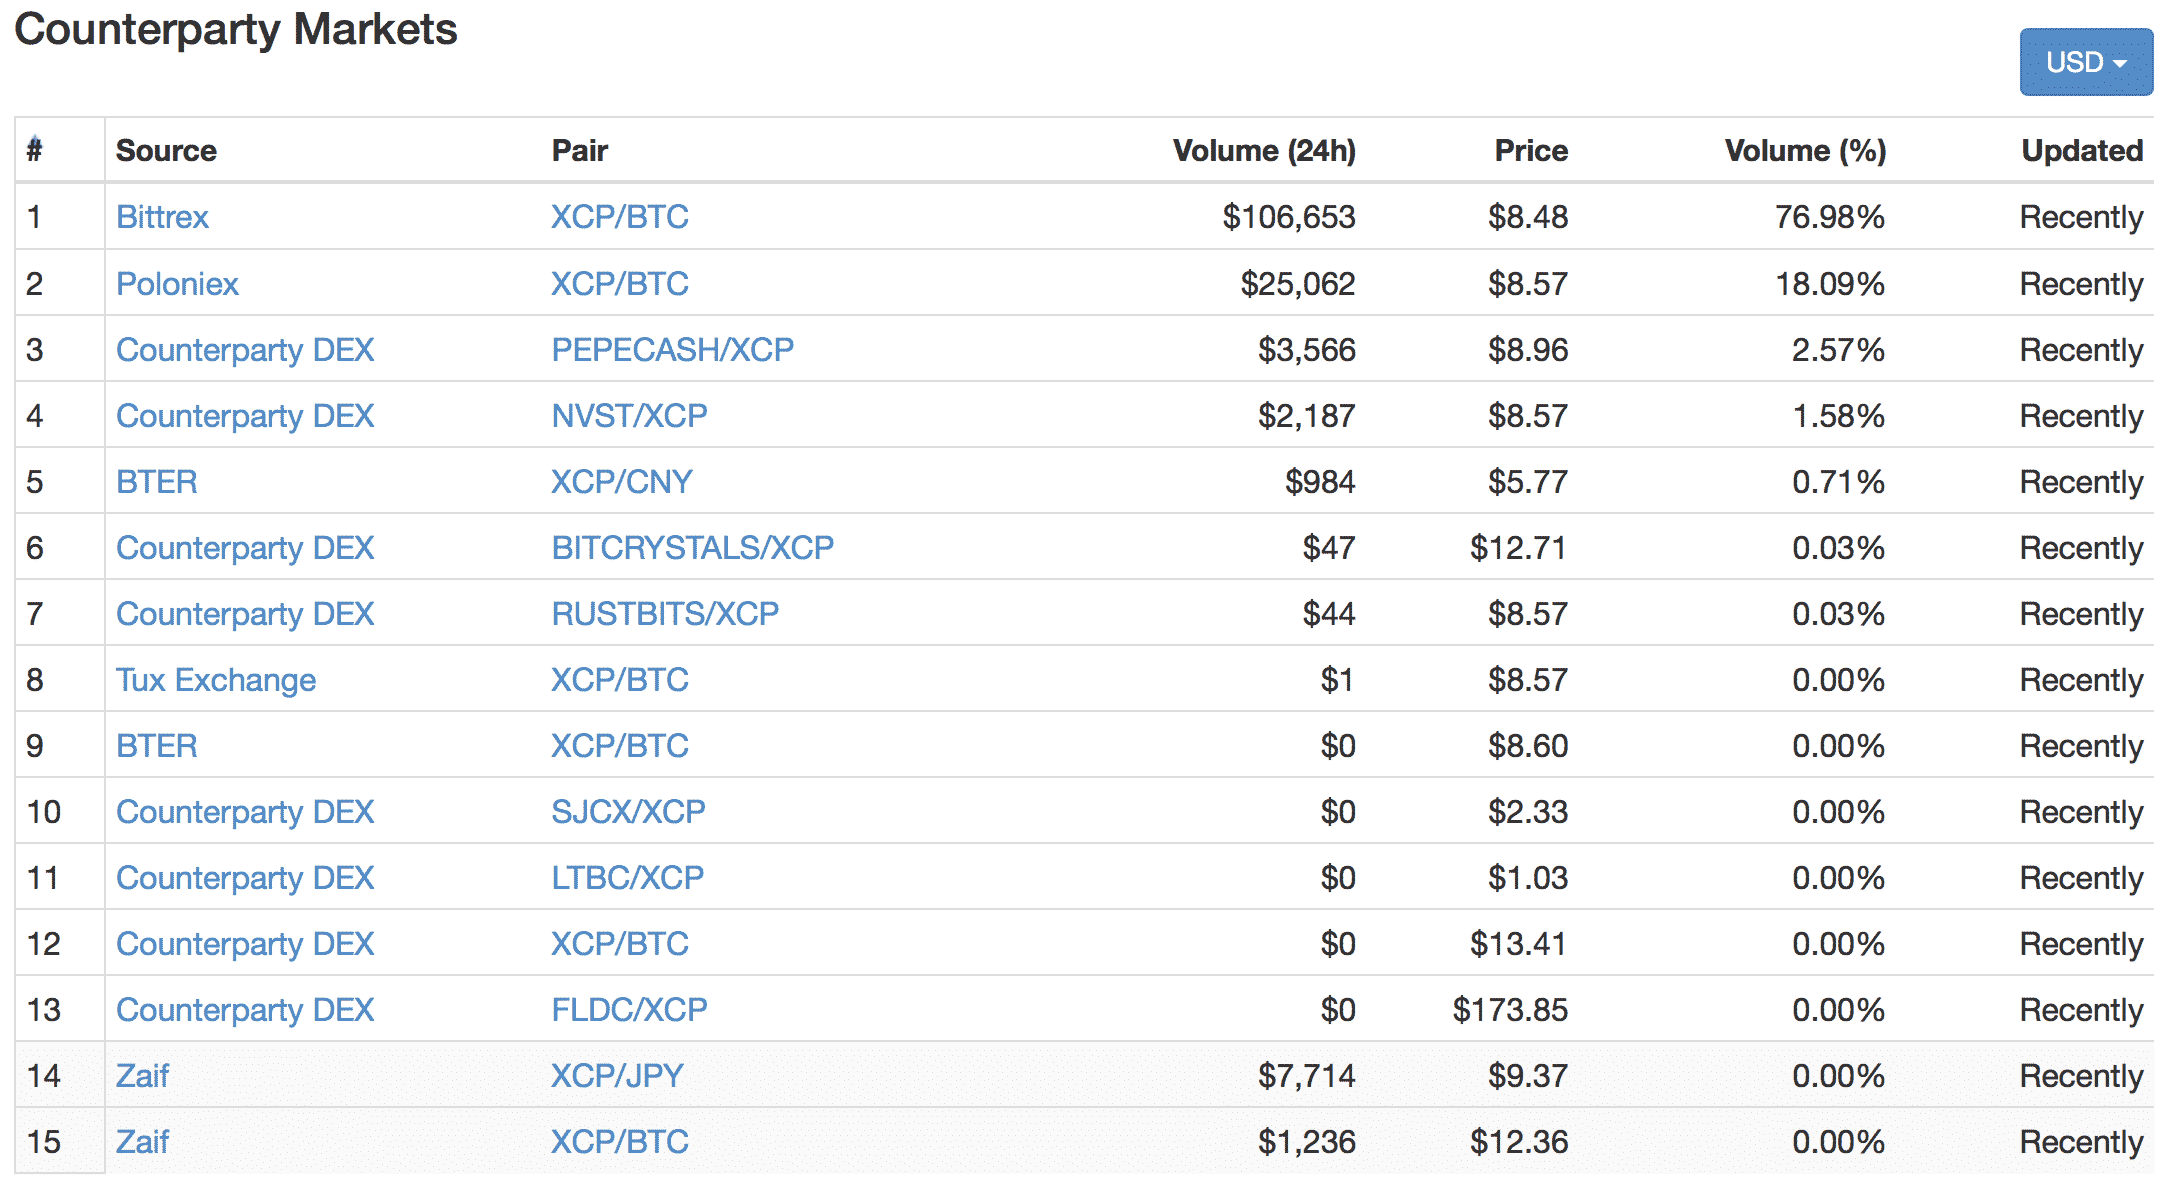This screenshot has width=2172, height=1178.
Task: Open Counterparty DEX link in row 12
Action: 245,944
